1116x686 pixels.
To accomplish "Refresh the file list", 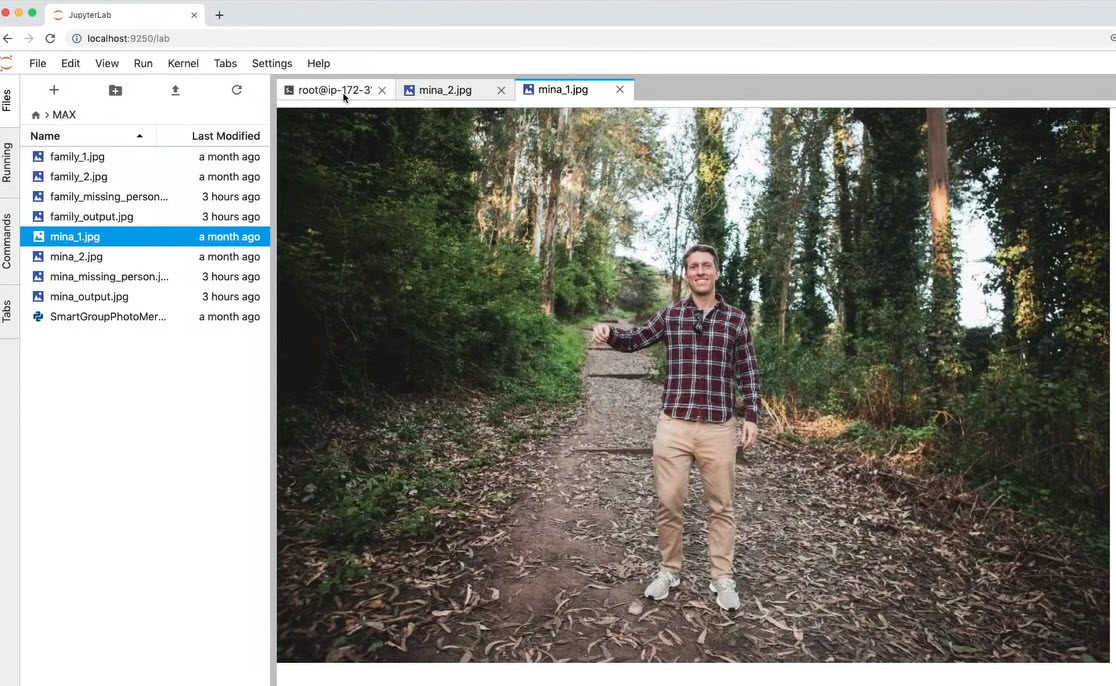I will [237, 90].
